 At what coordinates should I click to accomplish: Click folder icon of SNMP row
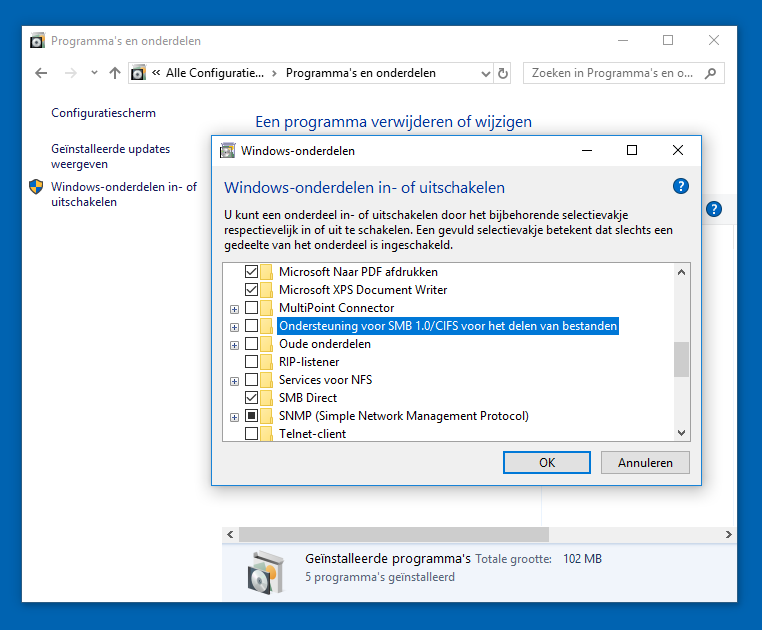266,416
